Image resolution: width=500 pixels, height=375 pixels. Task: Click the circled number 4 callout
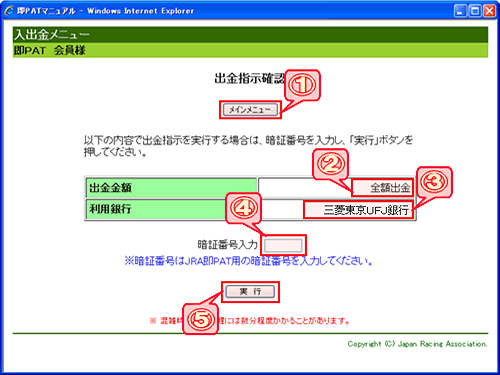244,208
